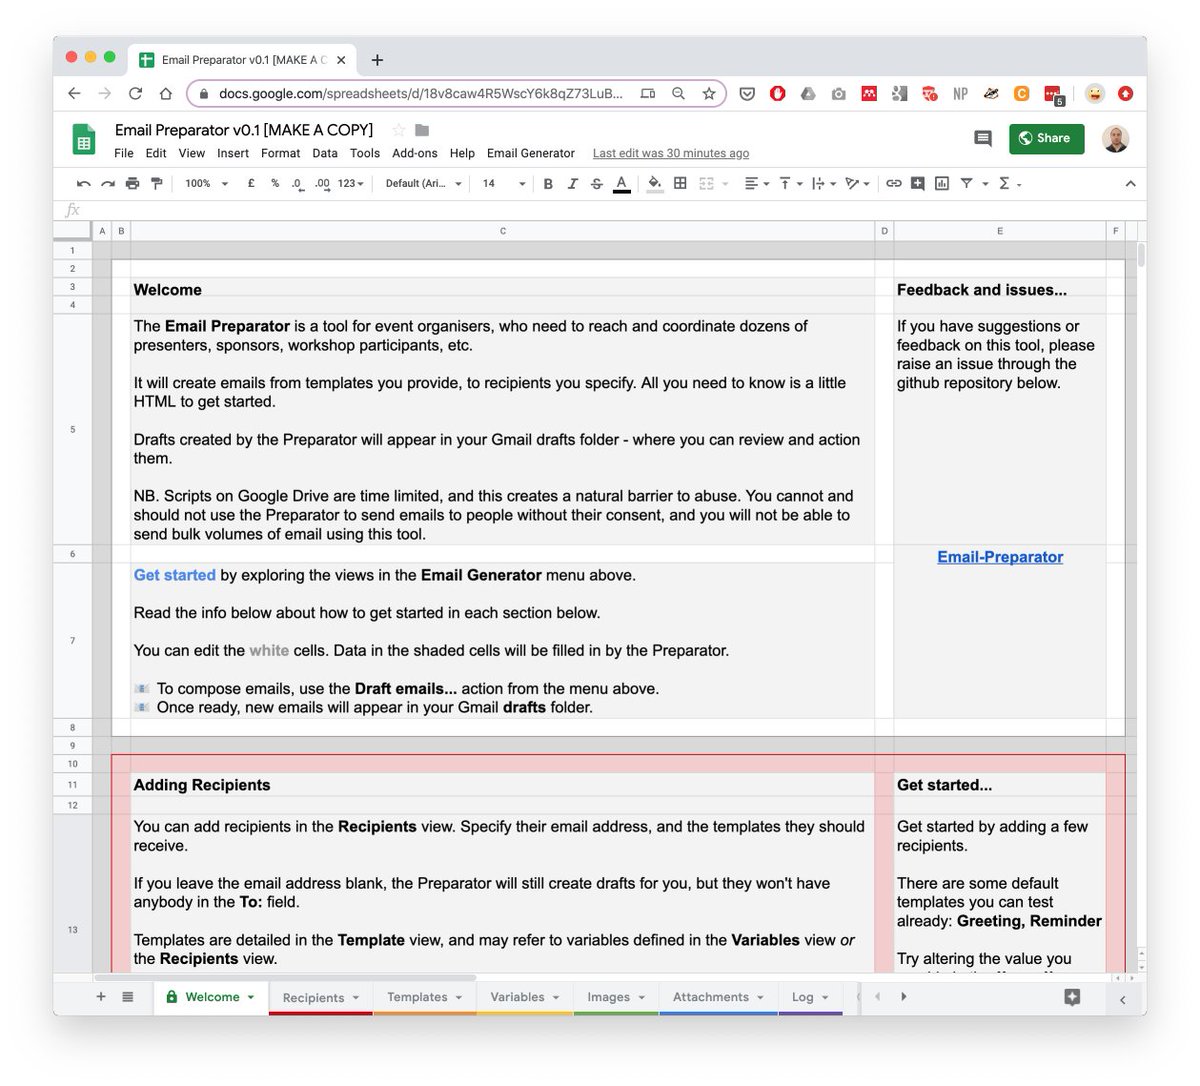
Task: Move document using folder icon
Action: click(422, 130)
